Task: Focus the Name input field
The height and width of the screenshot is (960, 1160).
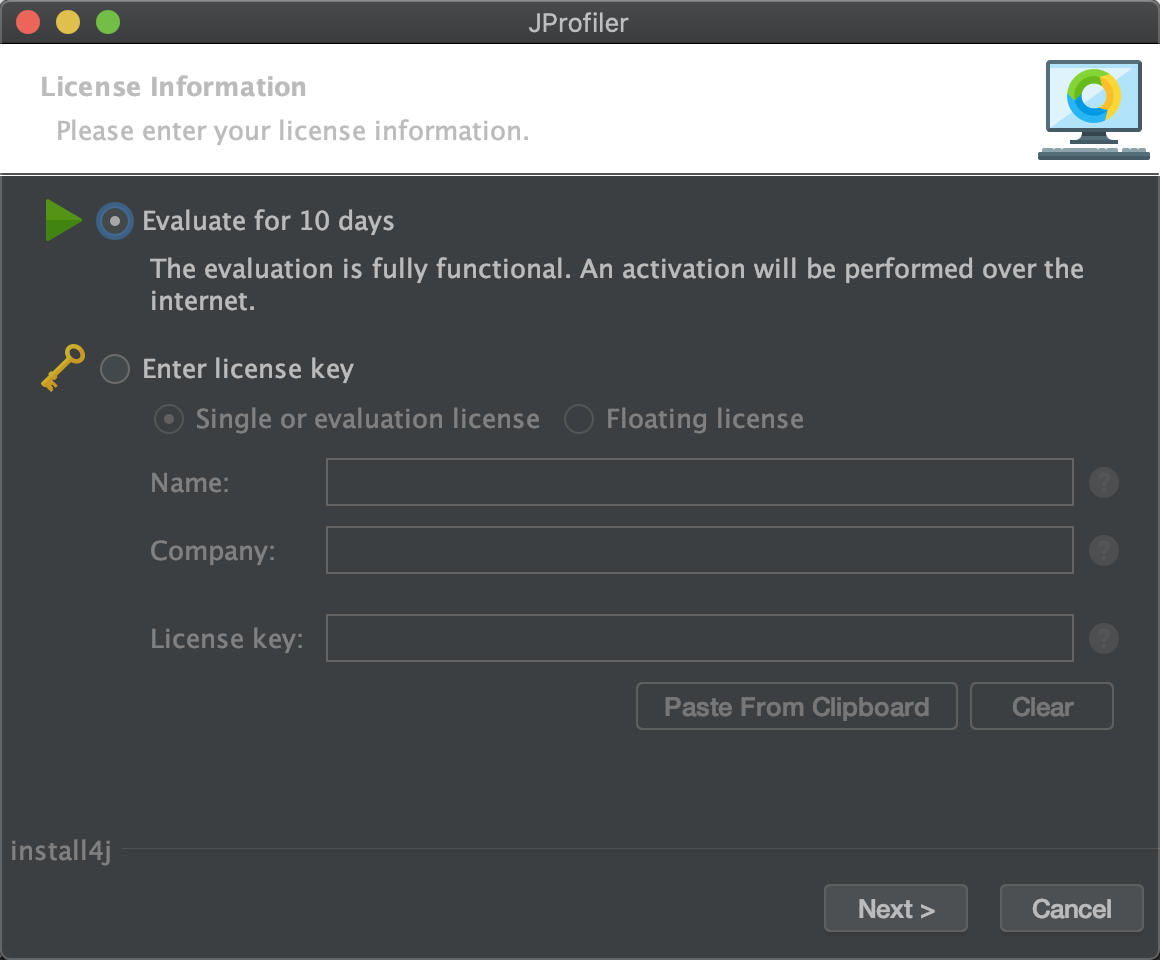Action: (699, 482)
